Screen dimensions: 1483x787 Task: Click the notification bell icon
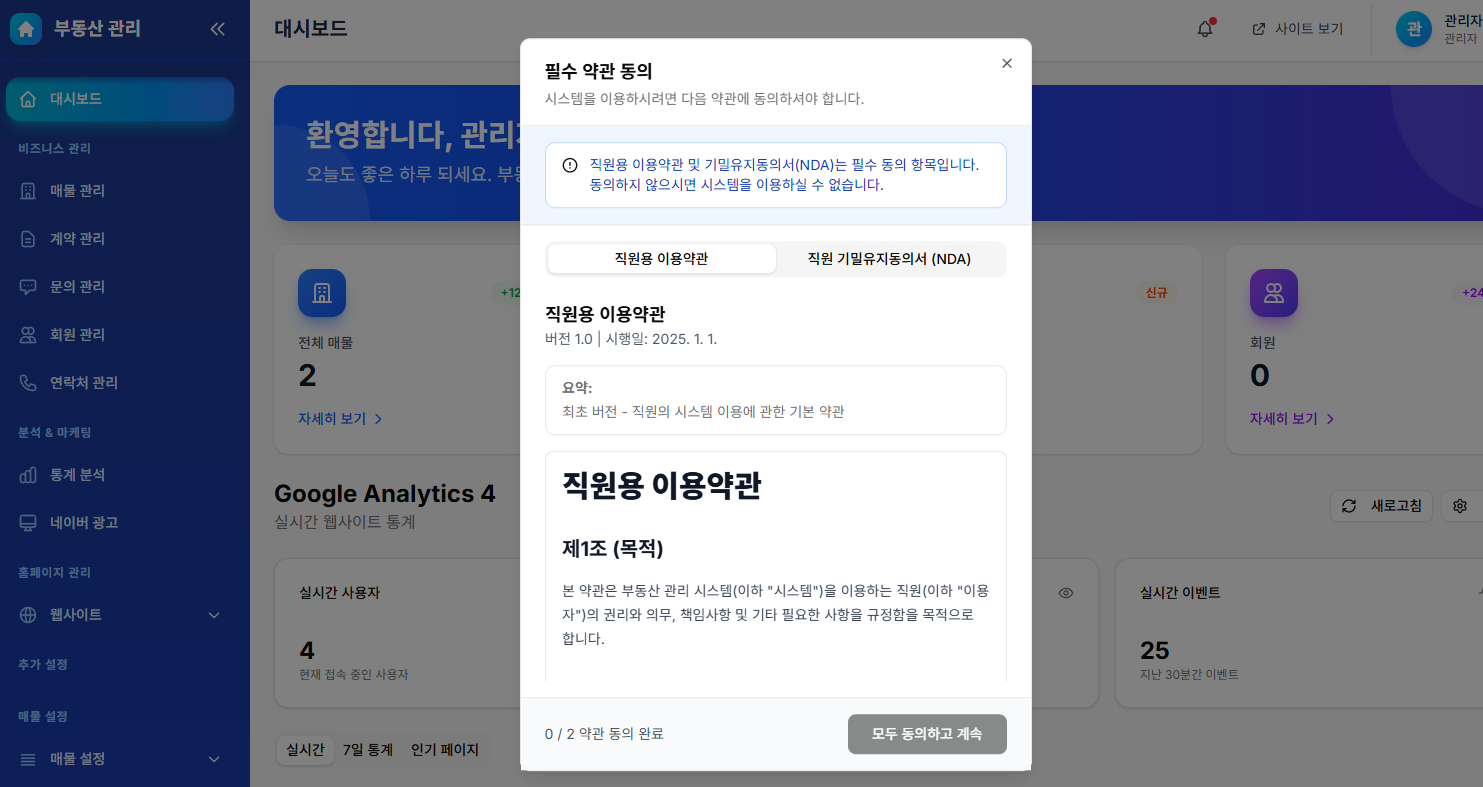[x=1205, y=29]
